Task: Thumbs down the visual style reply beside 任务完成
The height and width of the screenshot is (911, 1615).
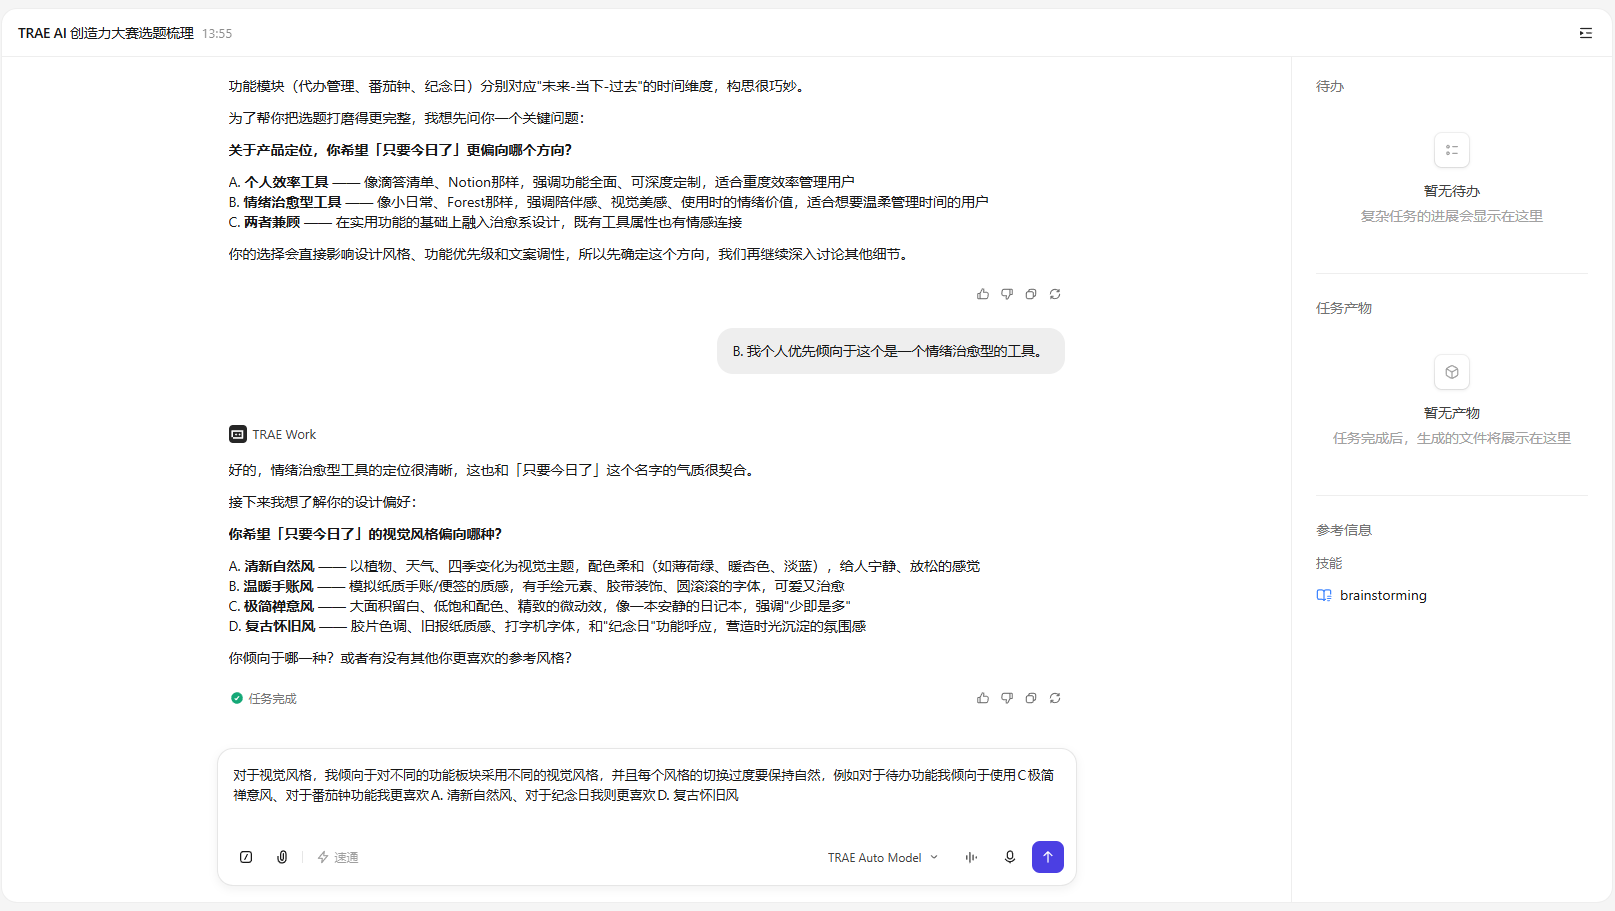Action: tap(1007, 698)
